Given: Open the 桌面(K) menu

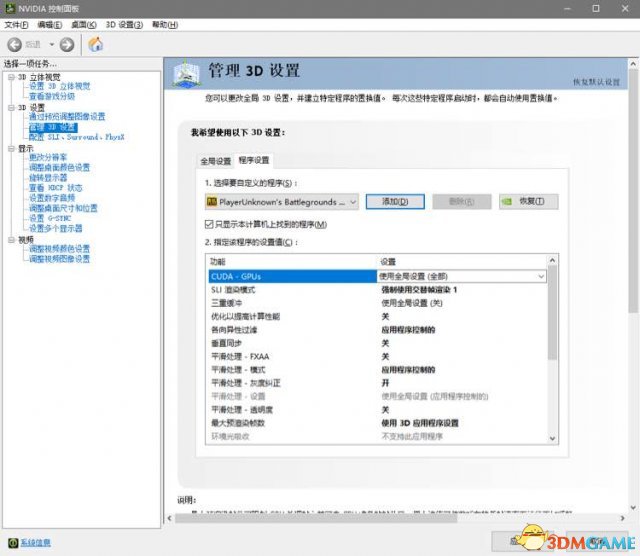Looking at the screenshot, I should 84,25.
